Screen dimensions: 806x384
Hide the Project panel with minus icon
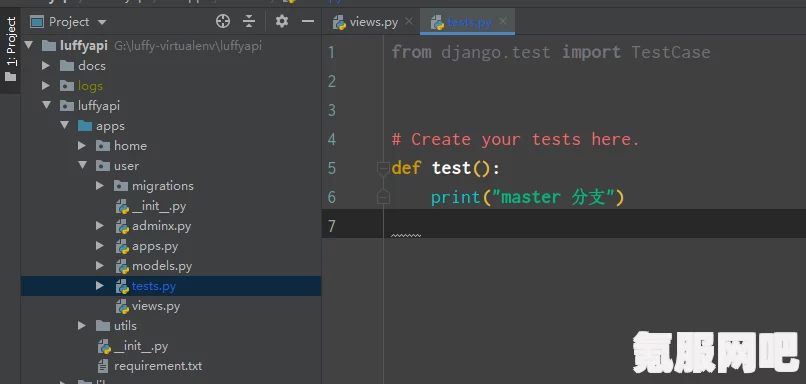[308, 21]
